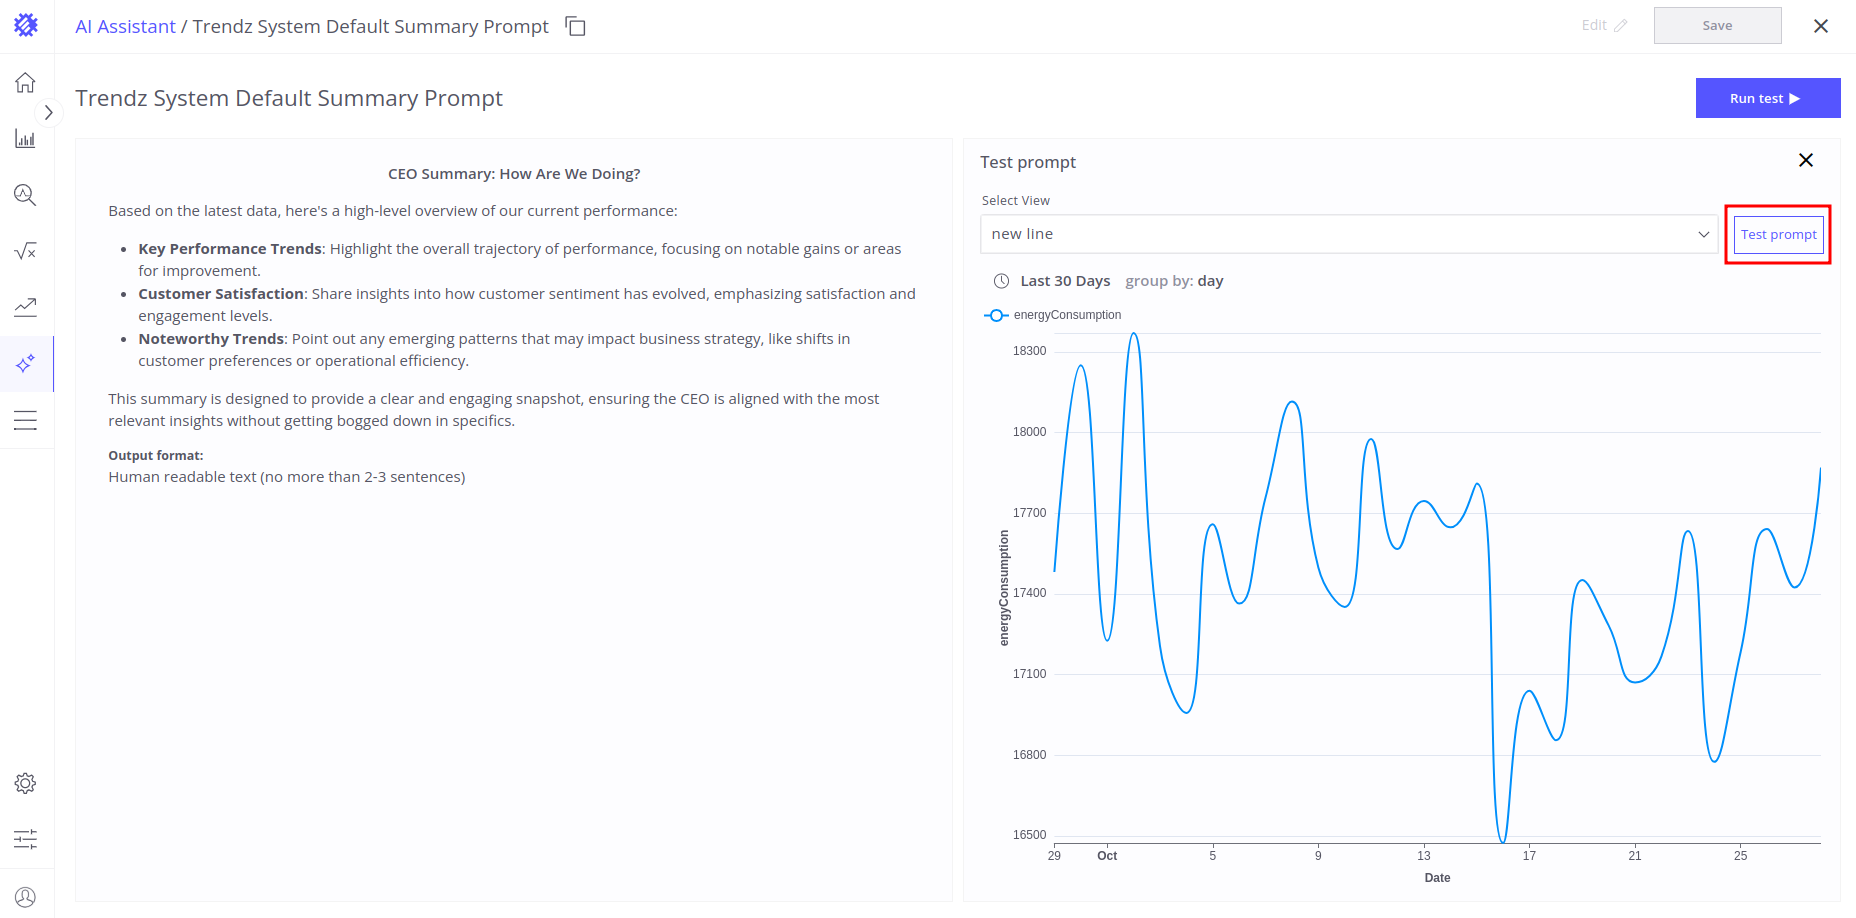Close the Test prompt panel
This screenshot has height=918, width=1856.
coord(1805,160)
